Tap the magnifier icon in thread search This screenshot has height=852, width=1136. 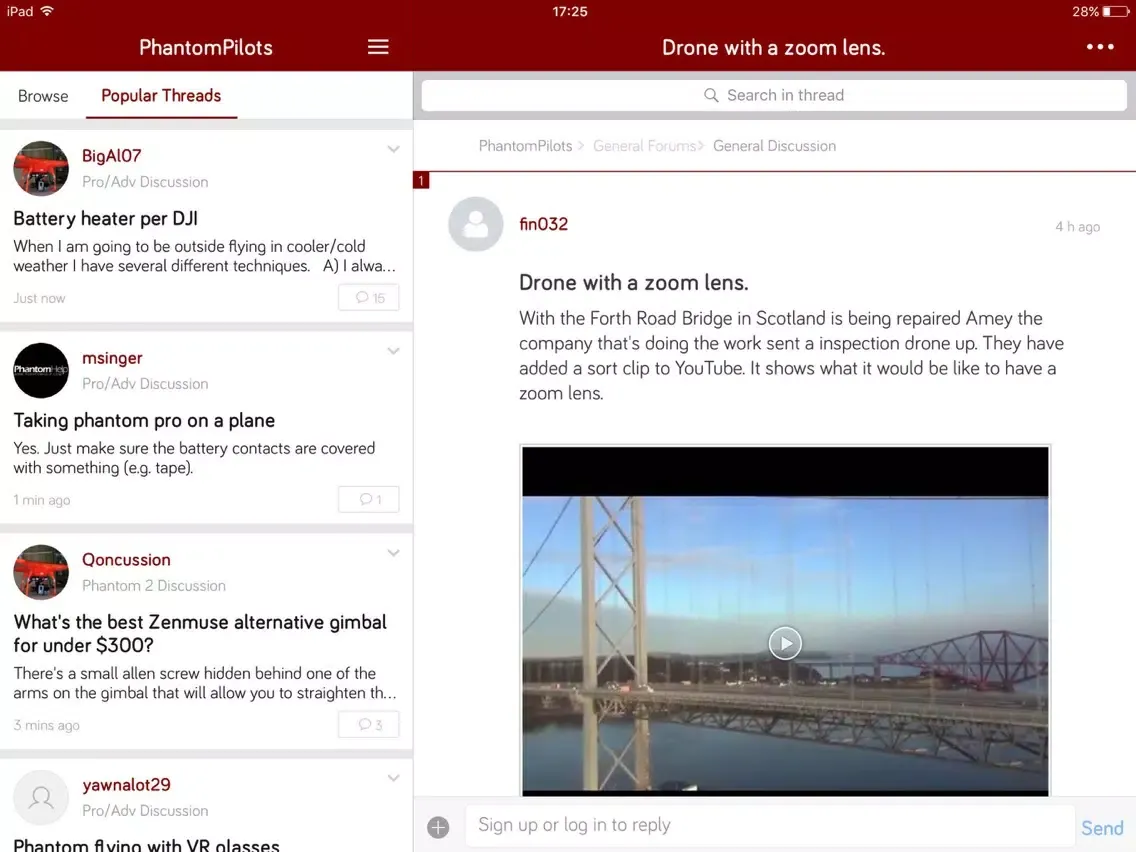point(711,95)
